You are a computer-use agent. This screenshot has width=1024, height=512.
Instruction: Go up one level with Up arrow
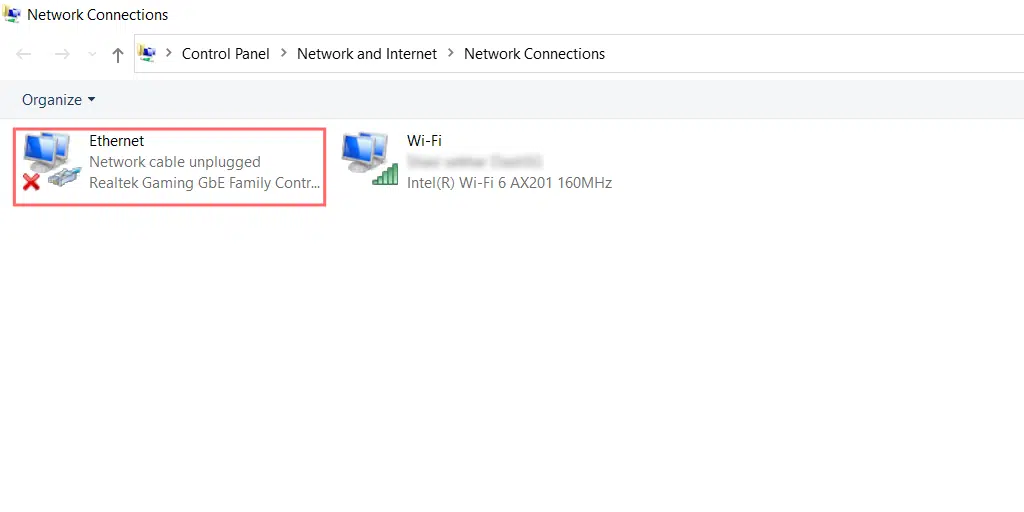(x=118, y=55)
